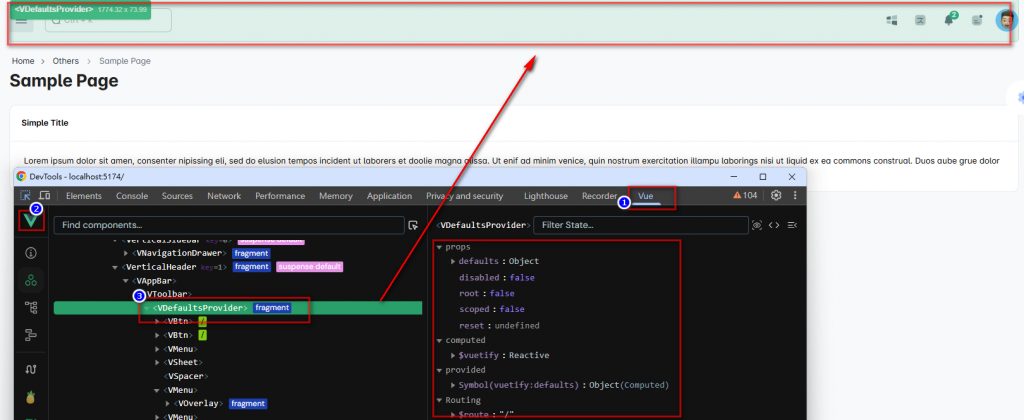Screen dimensions: 1024x420
Task: Expand Symbol(vuetify:defaults) entry
Action: 453,385
